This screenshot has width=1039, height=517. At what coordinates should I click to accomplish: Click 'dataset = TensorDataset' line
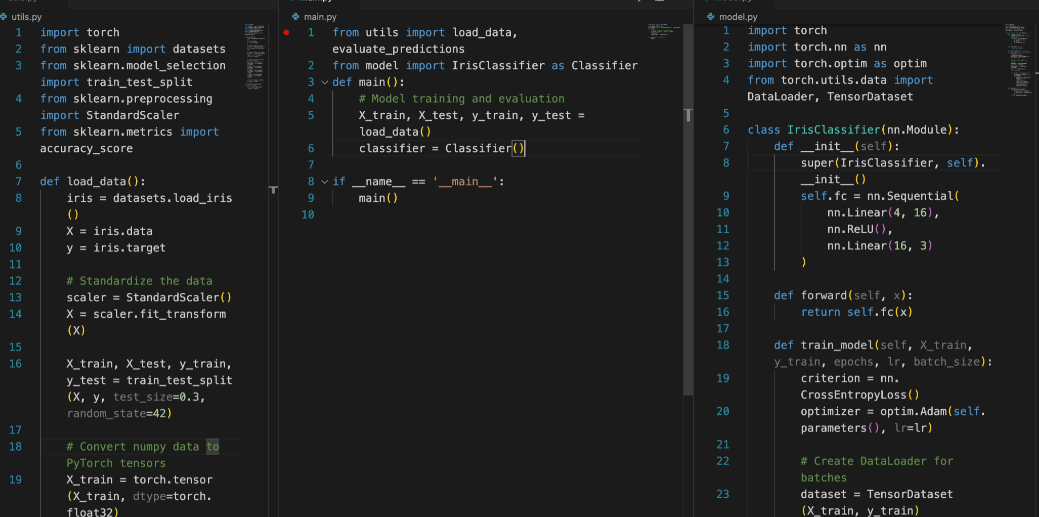877,494
